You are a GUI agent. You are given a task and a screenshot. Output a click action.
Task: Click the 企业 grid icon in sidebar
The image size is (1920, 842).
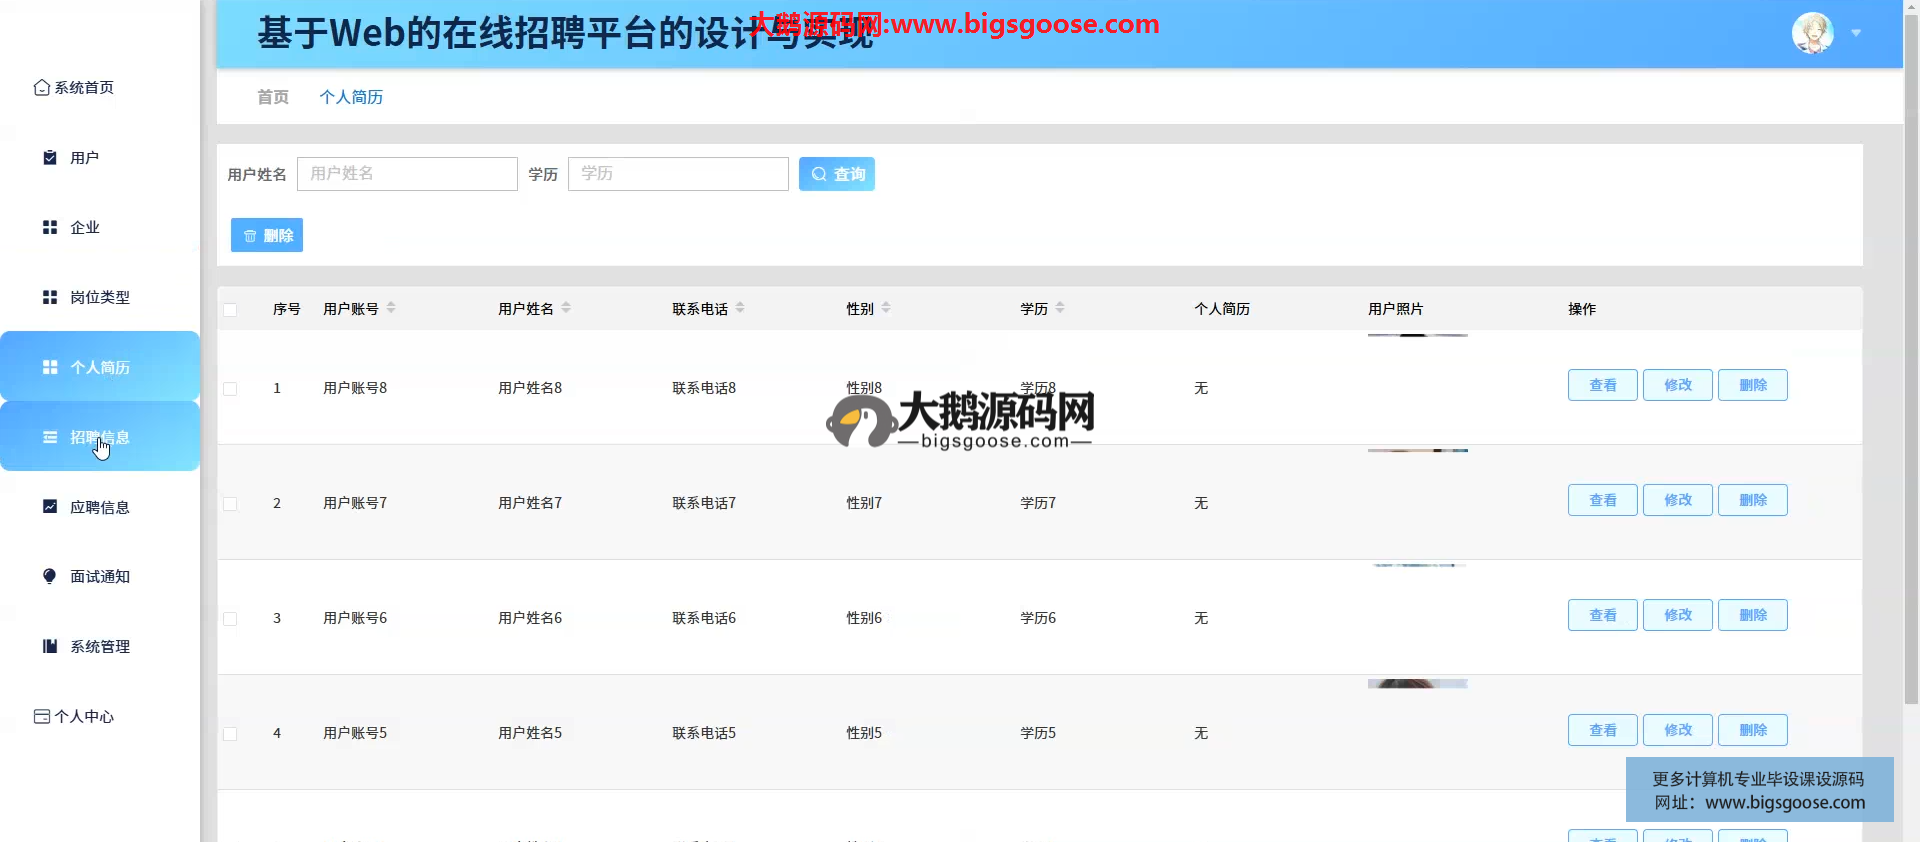(x=50, y=228)
